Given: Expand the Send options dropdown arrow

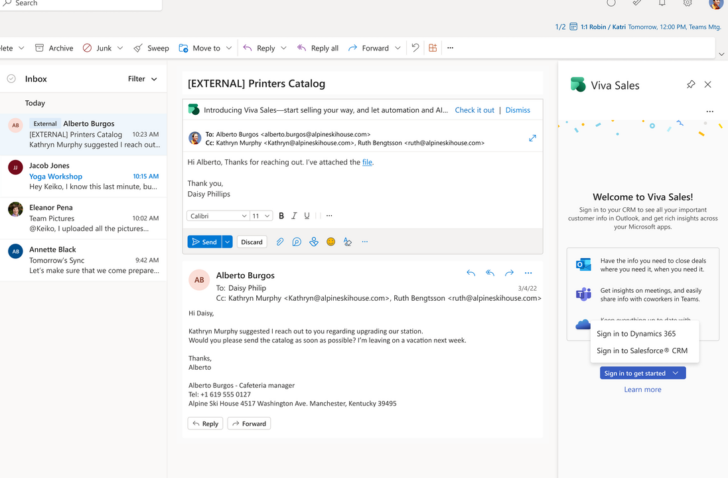Looking at the screenshot, I should click(227, 242).
